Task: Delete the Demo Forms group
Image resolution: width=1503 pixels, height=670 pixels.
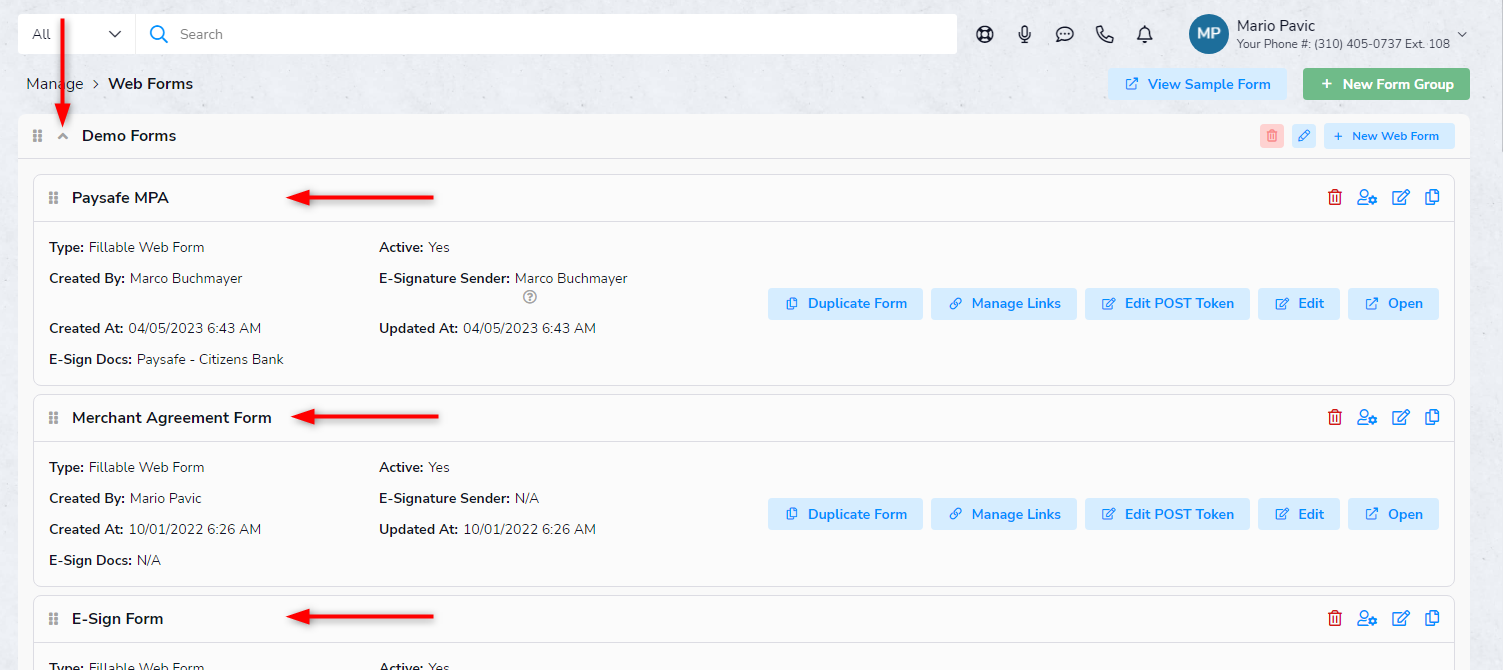Action: tap(1272, 136)
